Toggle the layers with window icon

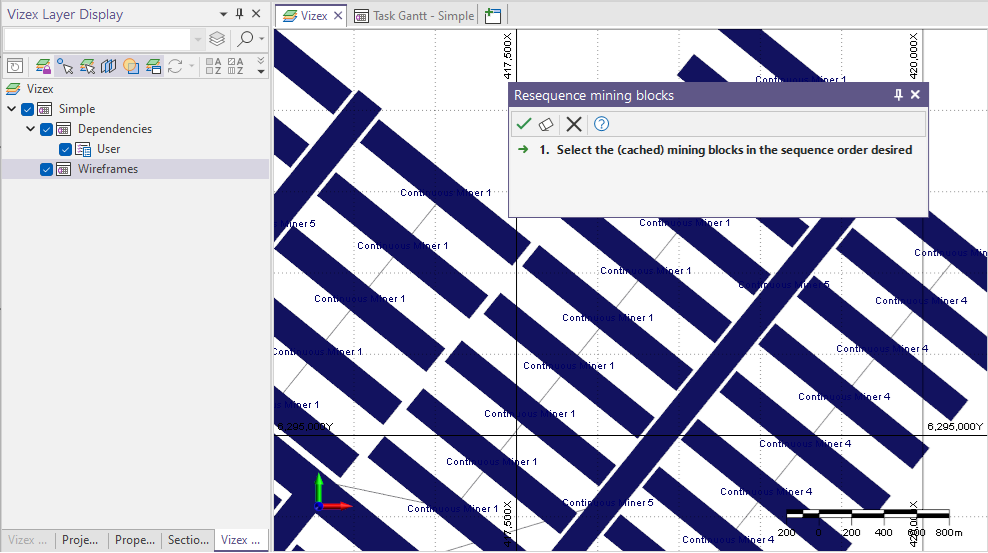tap(153, 66)
